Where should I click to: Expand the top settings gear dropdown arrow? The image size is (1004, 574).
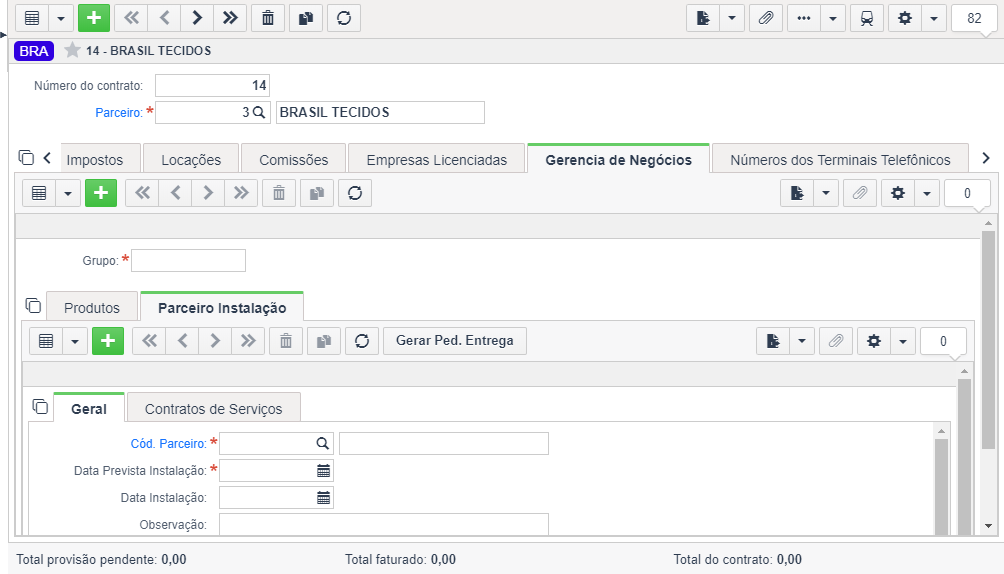click(x=934, y=18)
